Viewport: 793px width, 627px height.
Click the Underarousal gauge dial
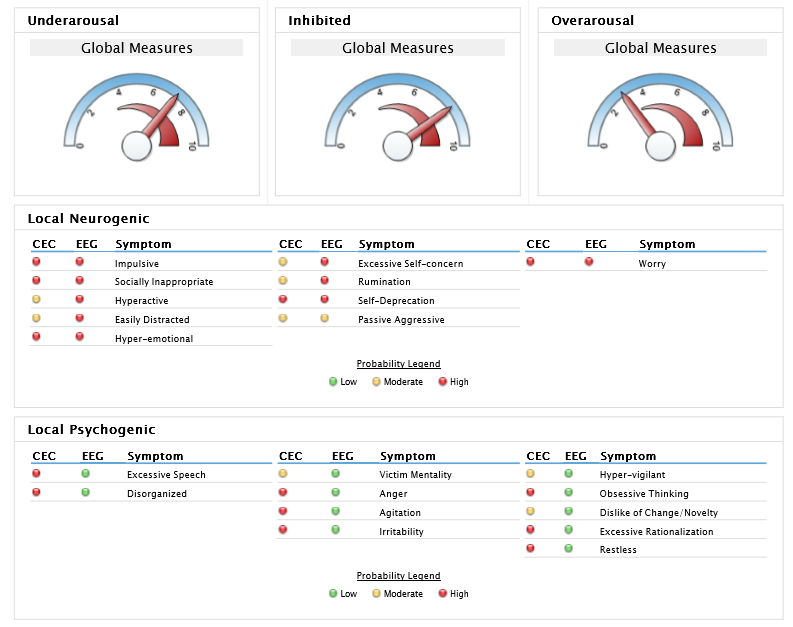tap(137, 117)
